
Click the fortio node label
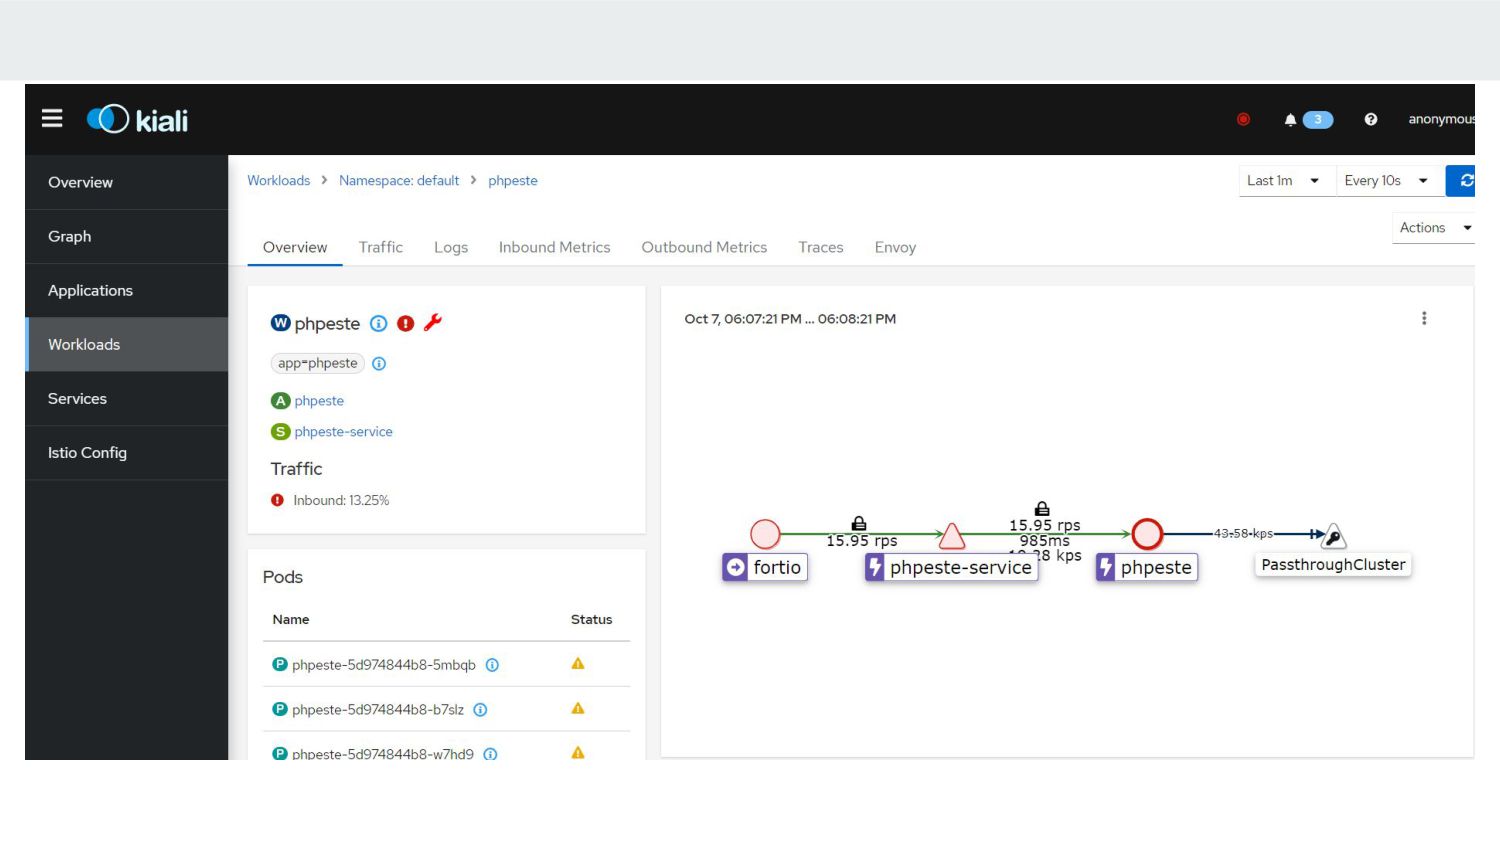click(765, 567)
